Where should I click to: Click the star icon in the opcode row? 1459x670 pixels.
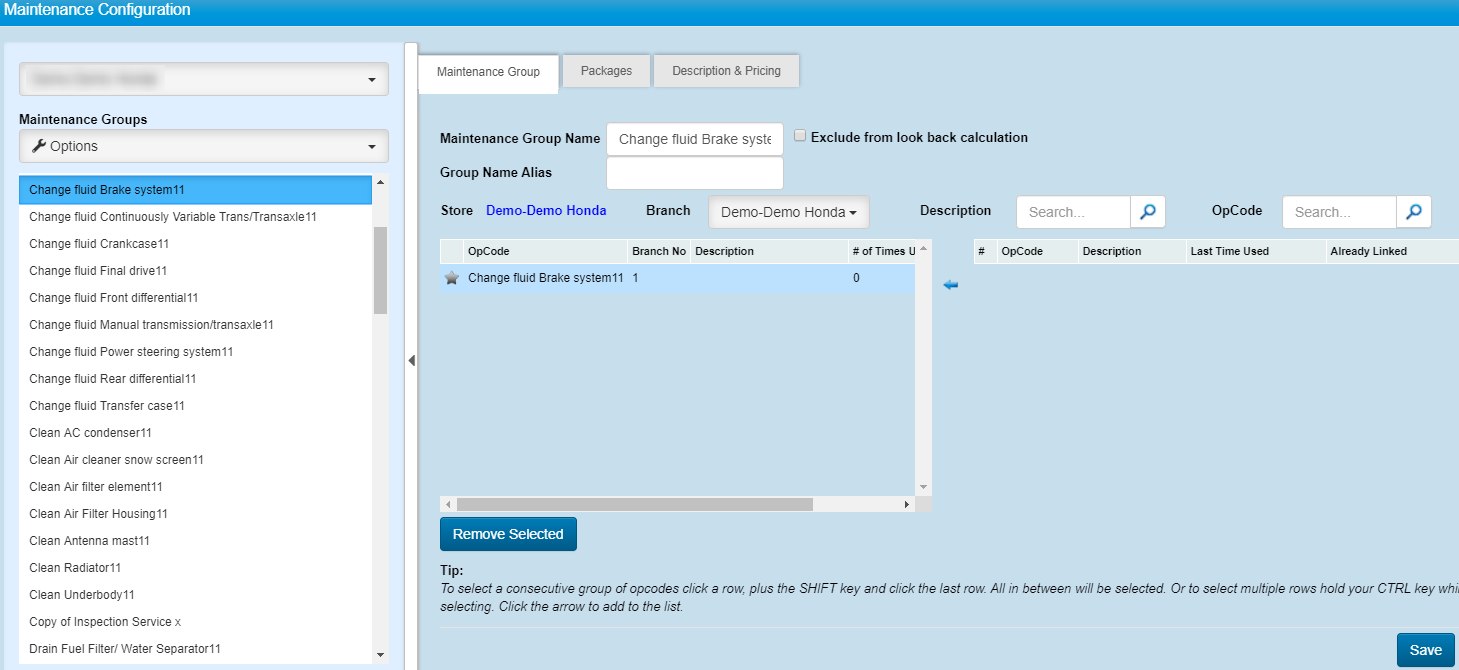pyautogui.click(x=451, y=278)
